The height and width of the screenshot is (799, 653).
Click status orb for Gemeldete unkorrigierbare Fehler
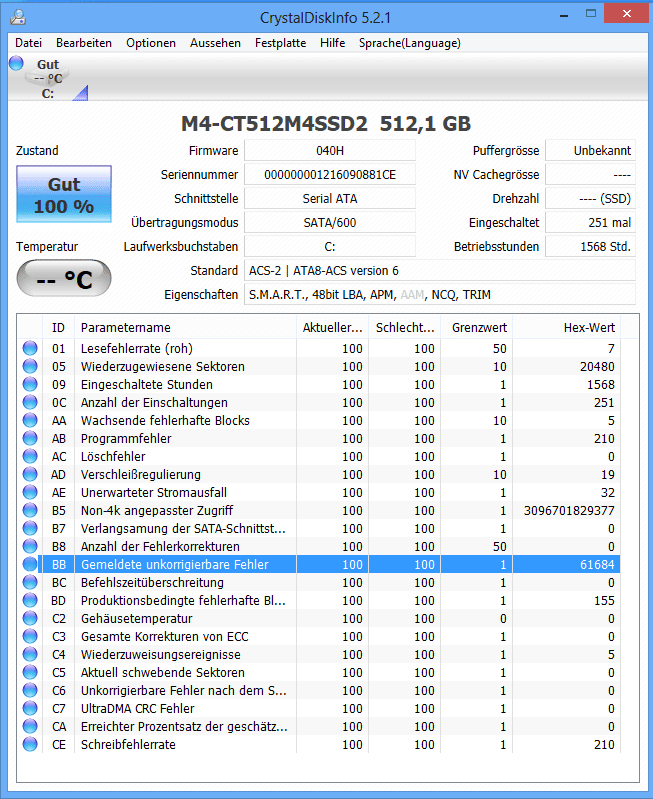point(30,564)
